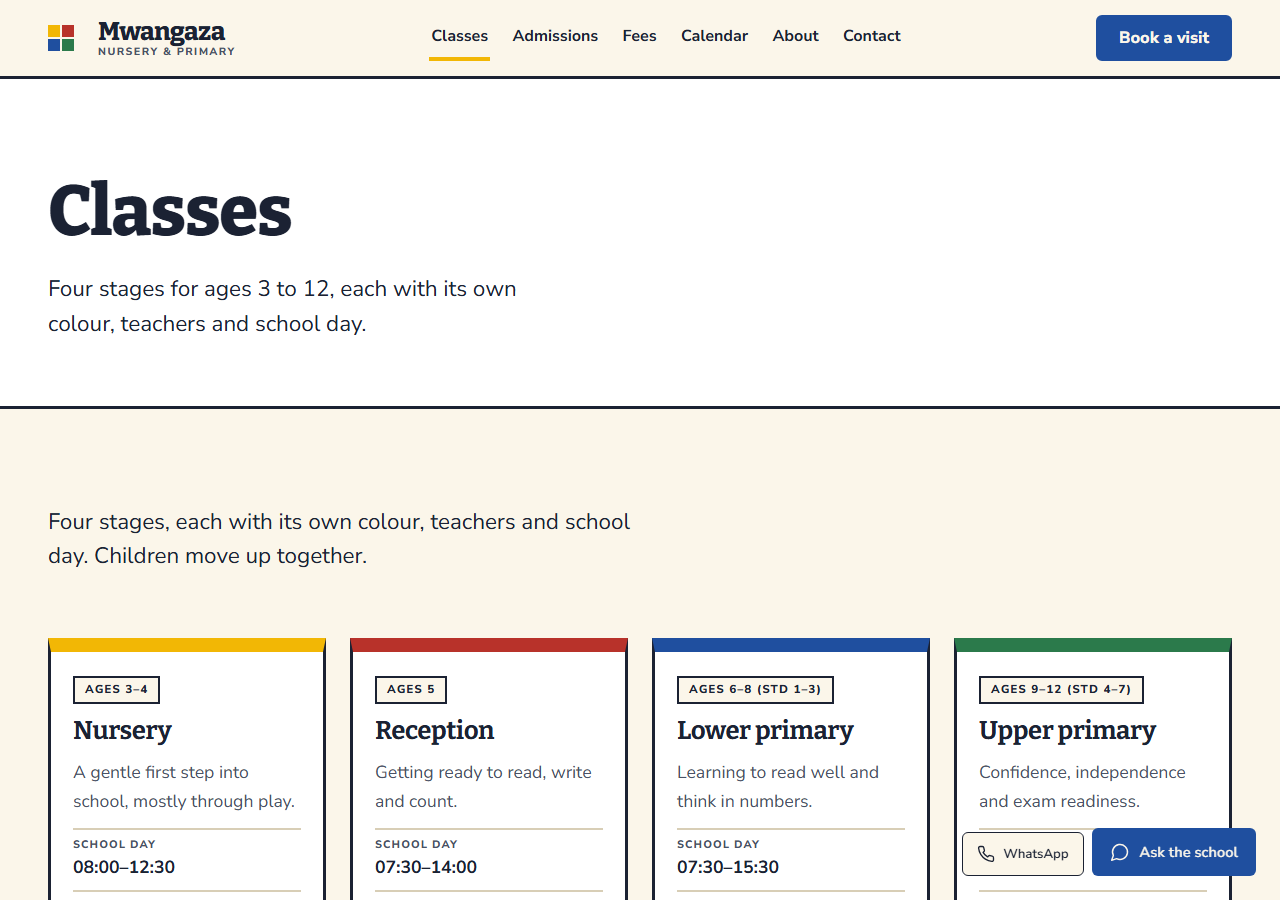The height and width of the screenshot is (900, 1280).
Task: Click 'Children move up together' paragraph
Action: tap(339, 539)
